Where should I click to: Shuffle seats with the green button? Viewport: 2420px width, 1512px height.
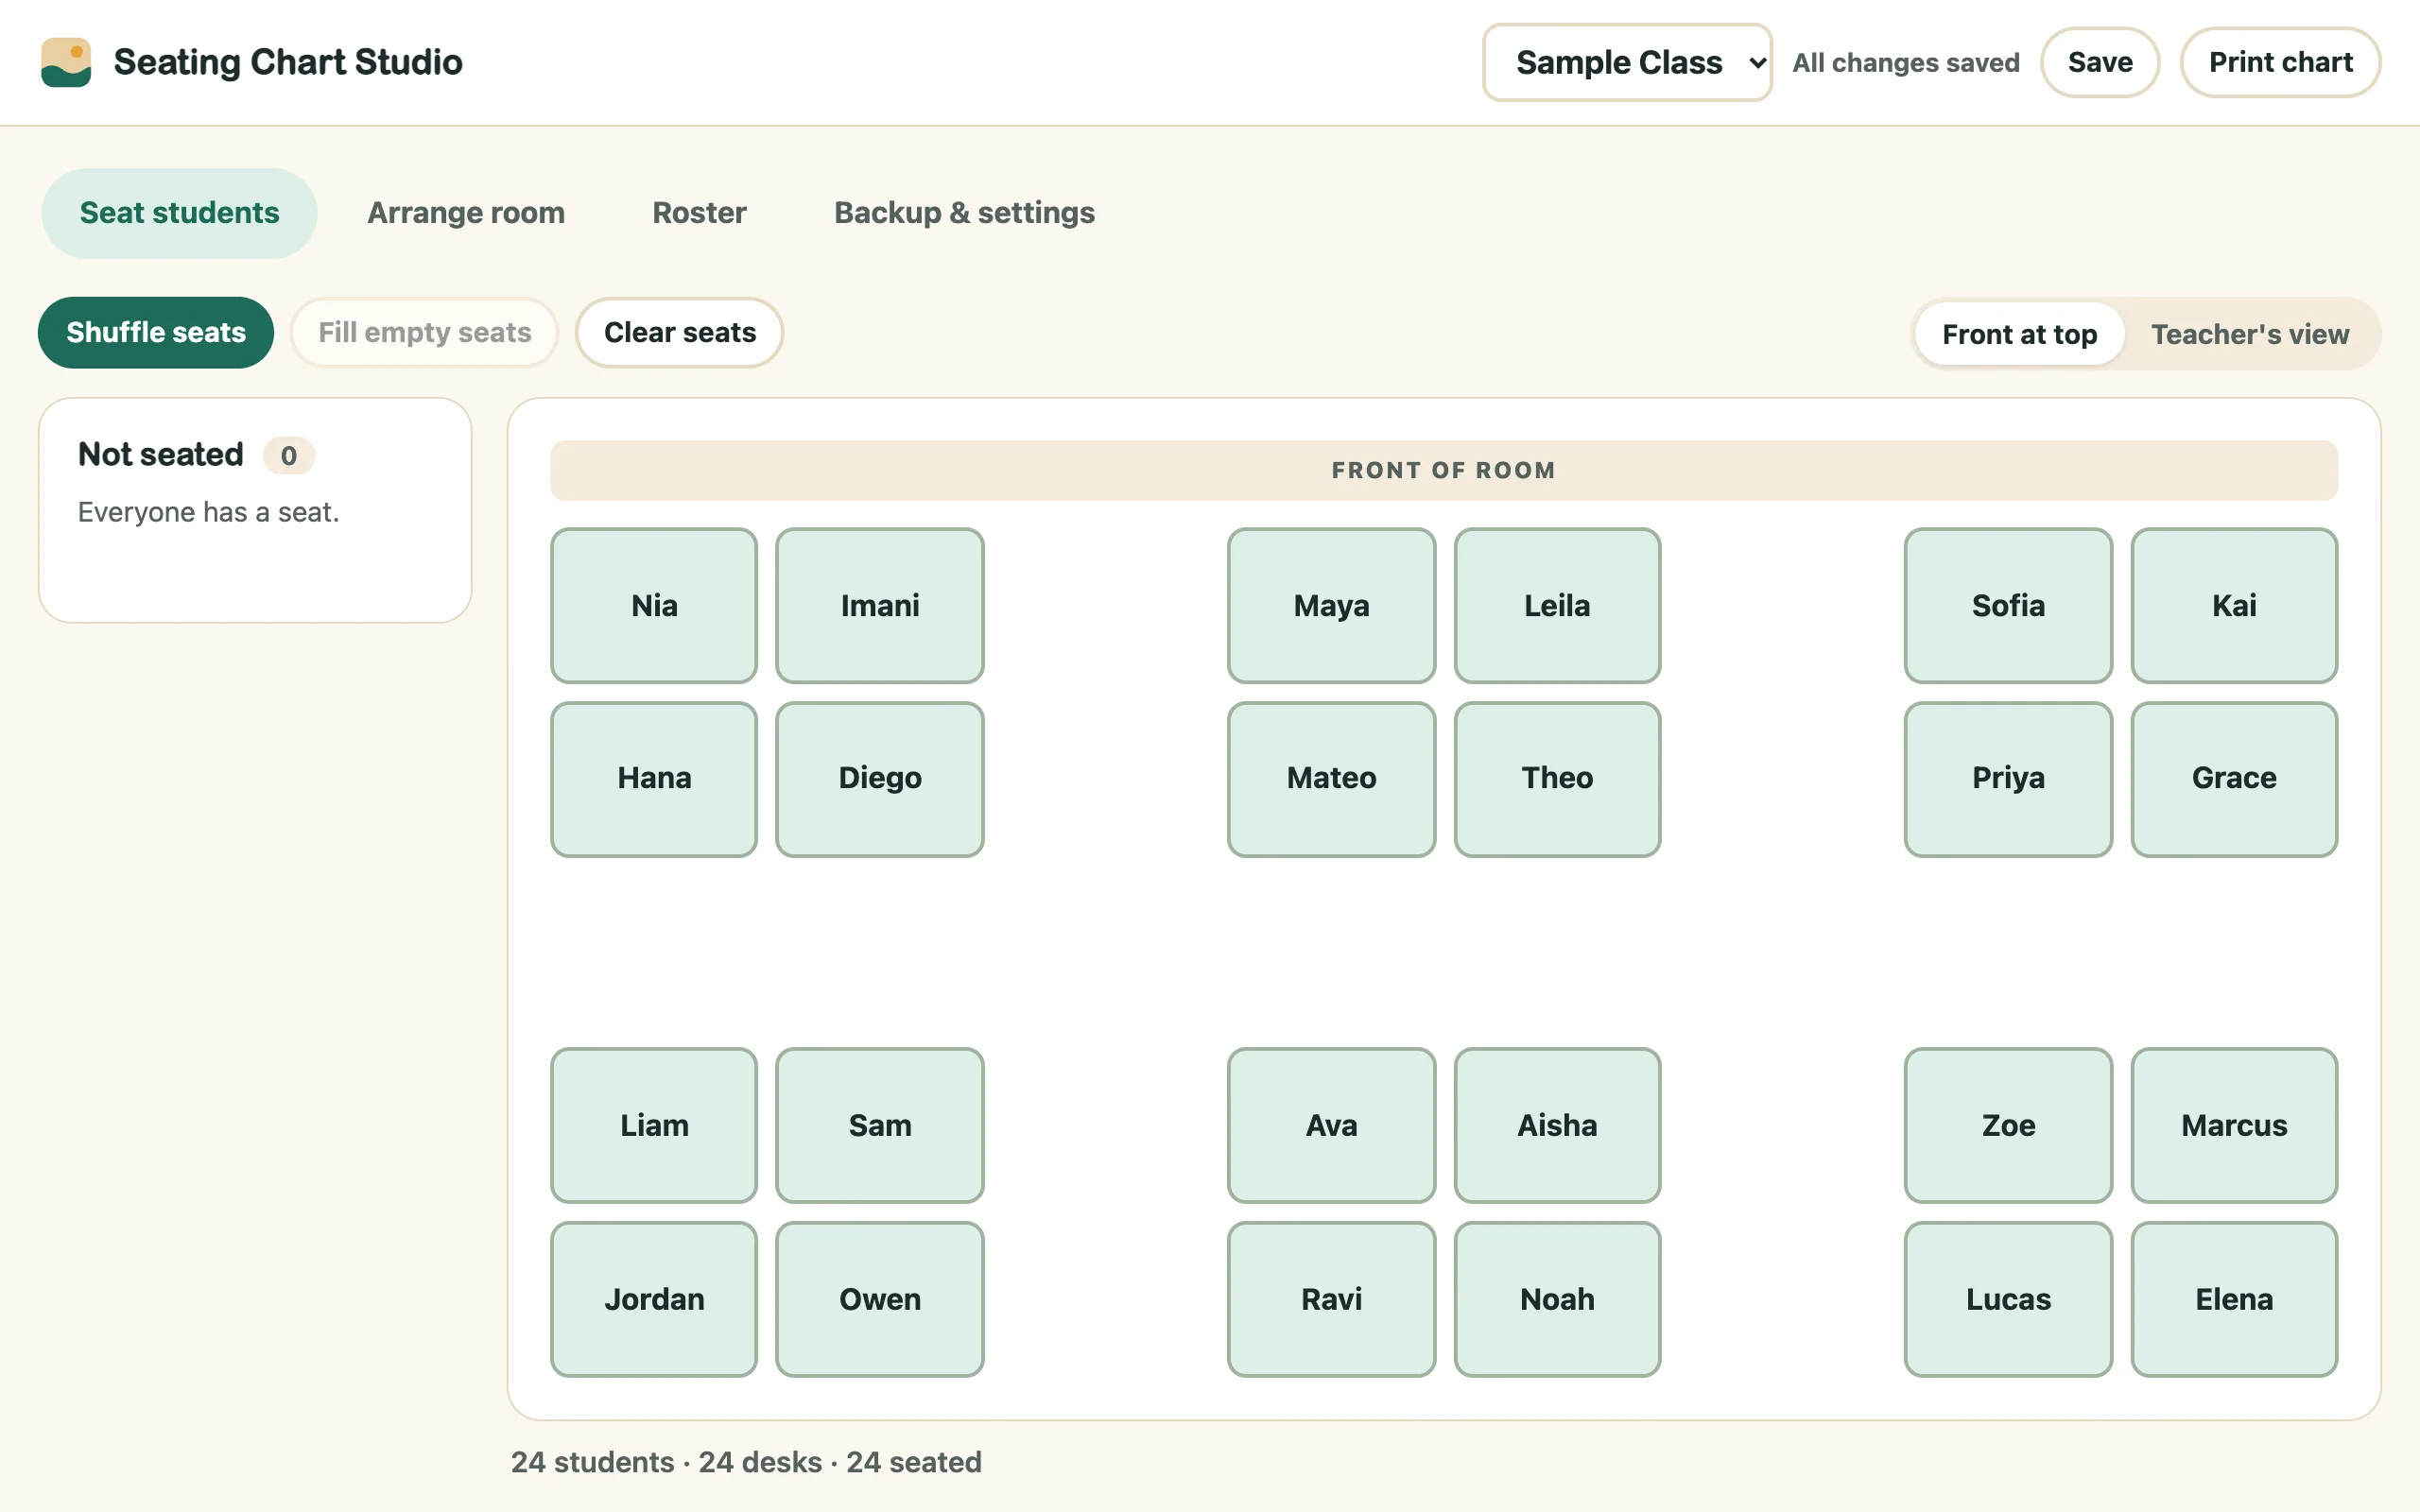(156, 332)
